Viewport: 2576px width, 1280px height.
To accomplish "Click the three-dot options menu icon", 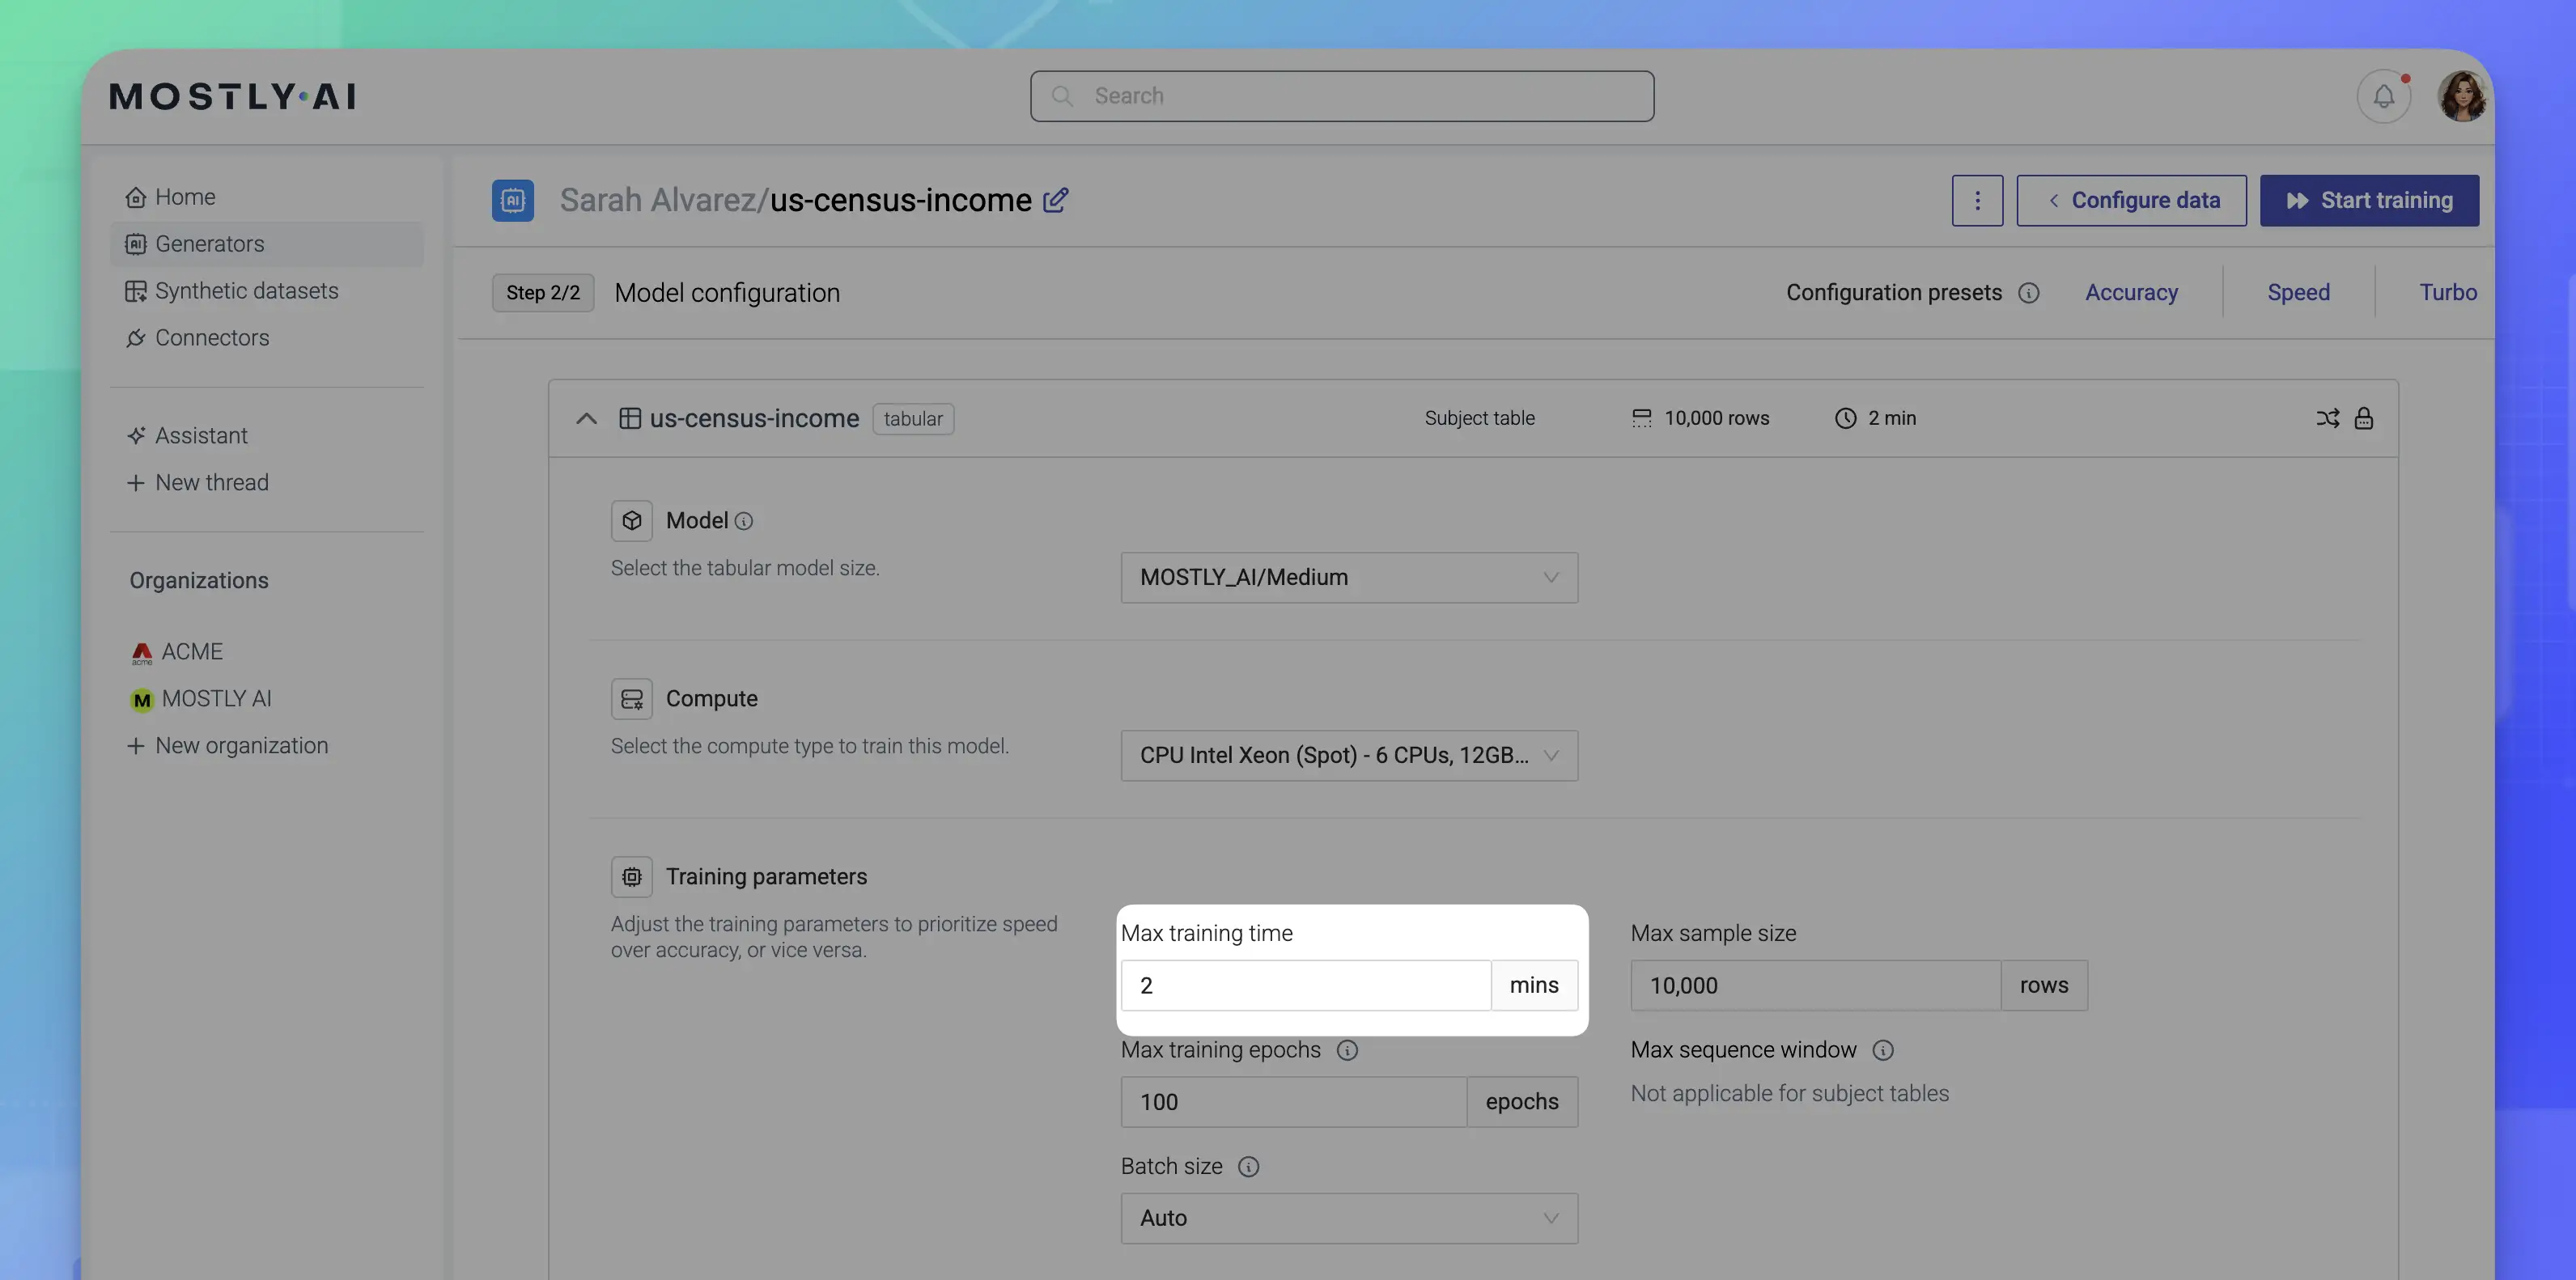I will coord(1978,199).
